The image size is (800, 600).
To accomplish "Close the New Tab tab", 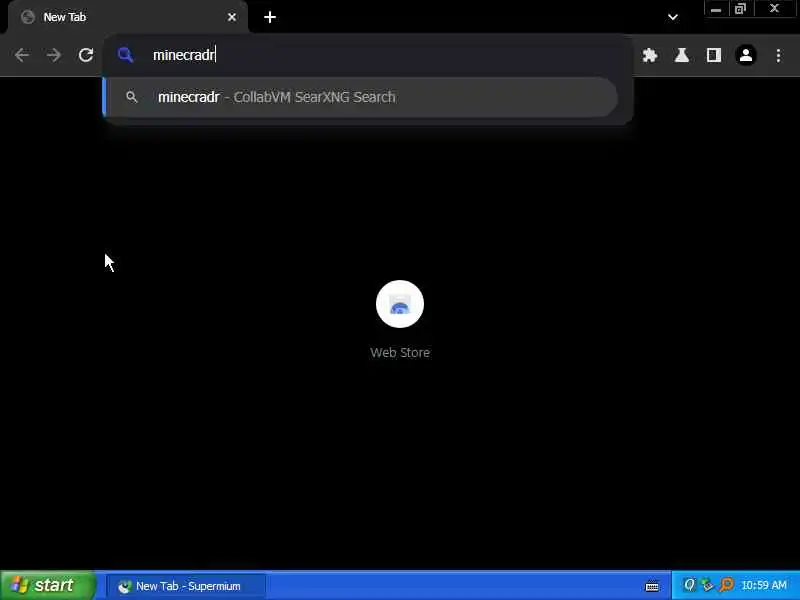I will [x=232, y=17].
